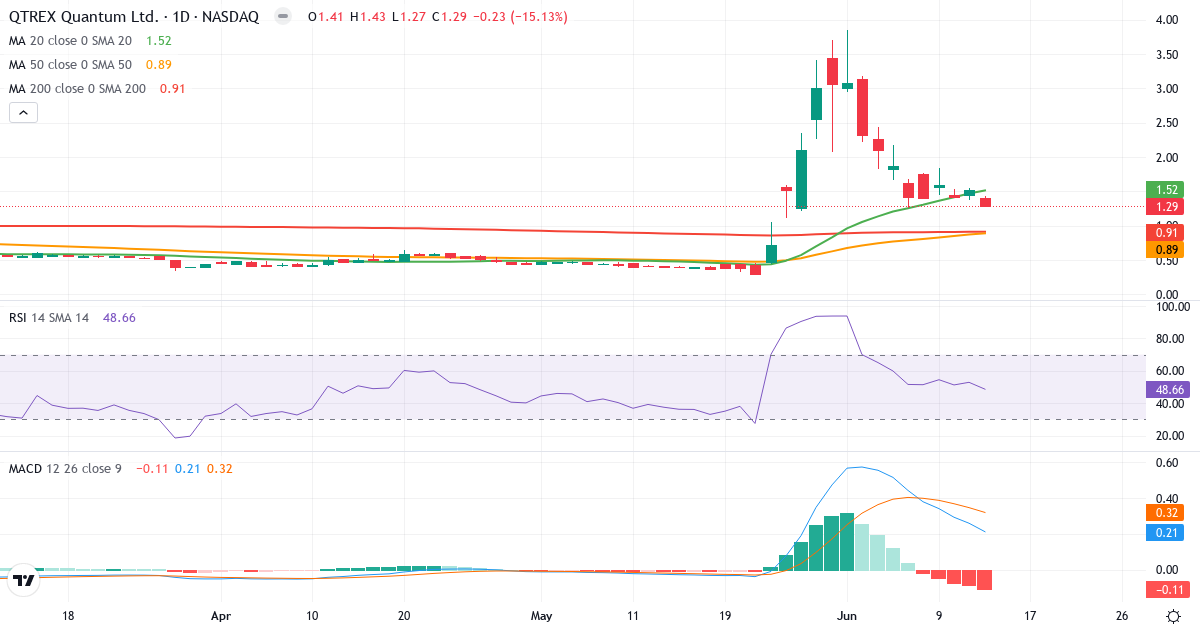
Task: Click the green 1.52 price label
Action: point(1164,189)
